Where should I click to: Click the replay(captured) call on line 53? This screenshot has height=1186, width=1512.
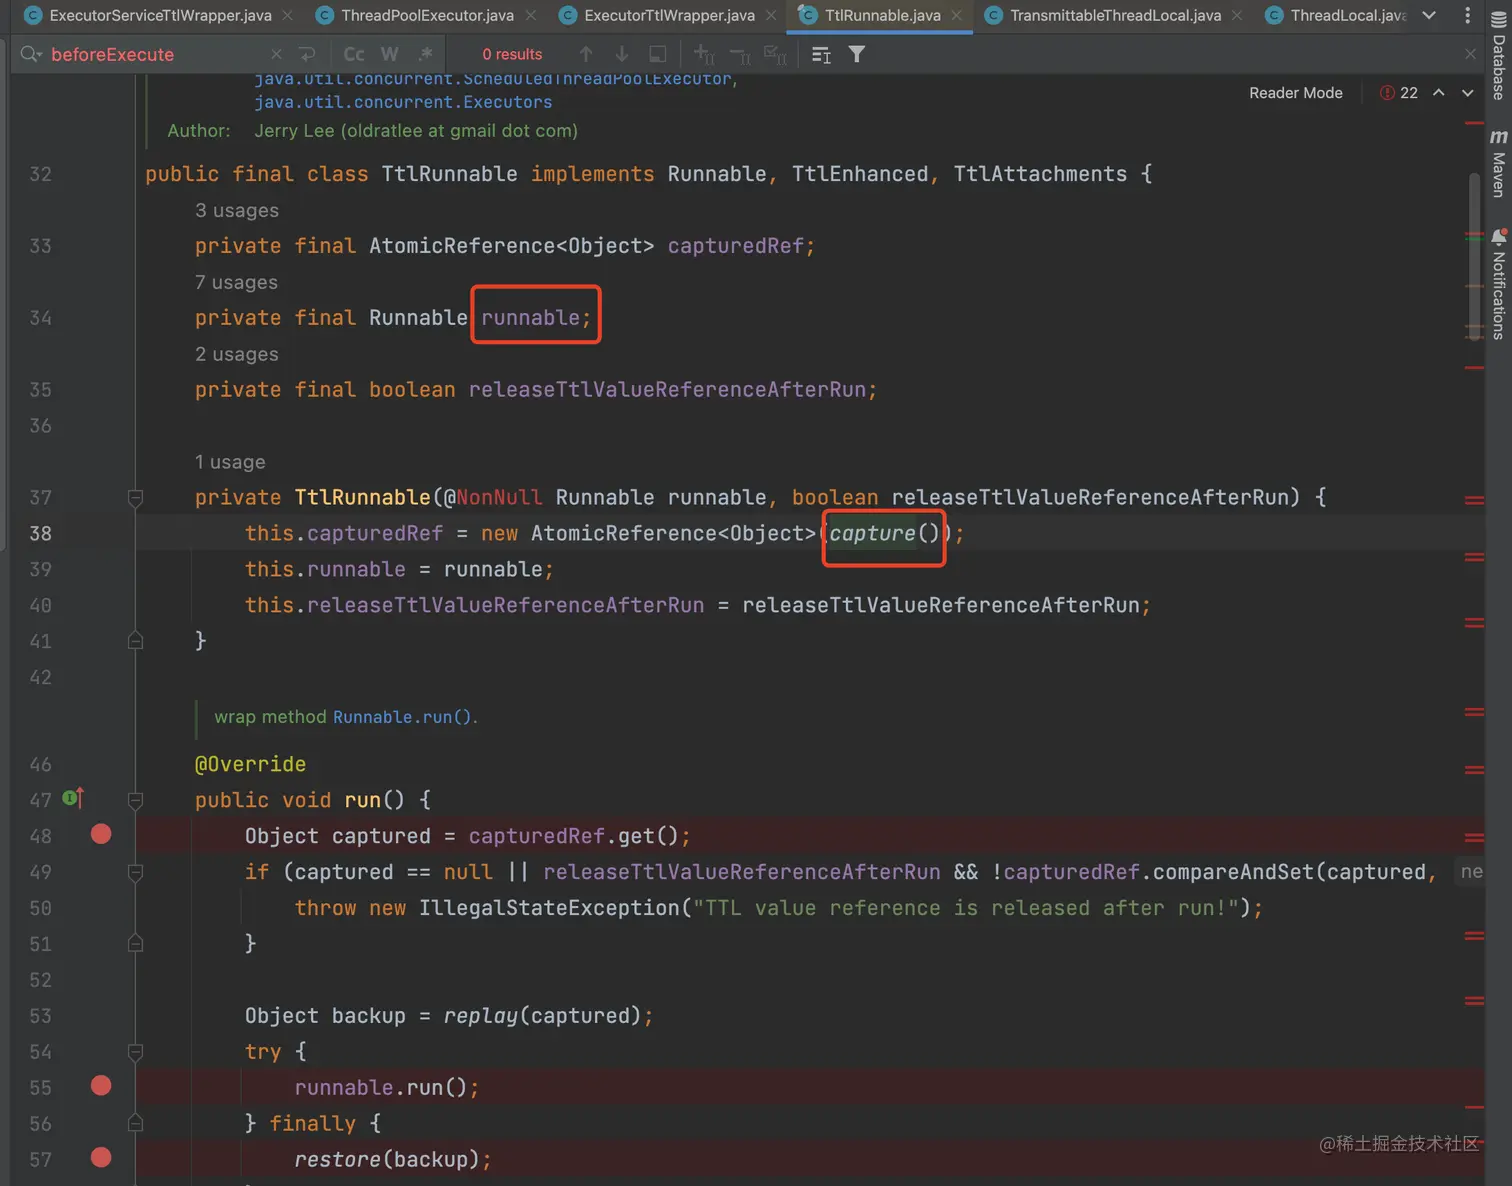pyautogui.click(x=542, y=1015)
